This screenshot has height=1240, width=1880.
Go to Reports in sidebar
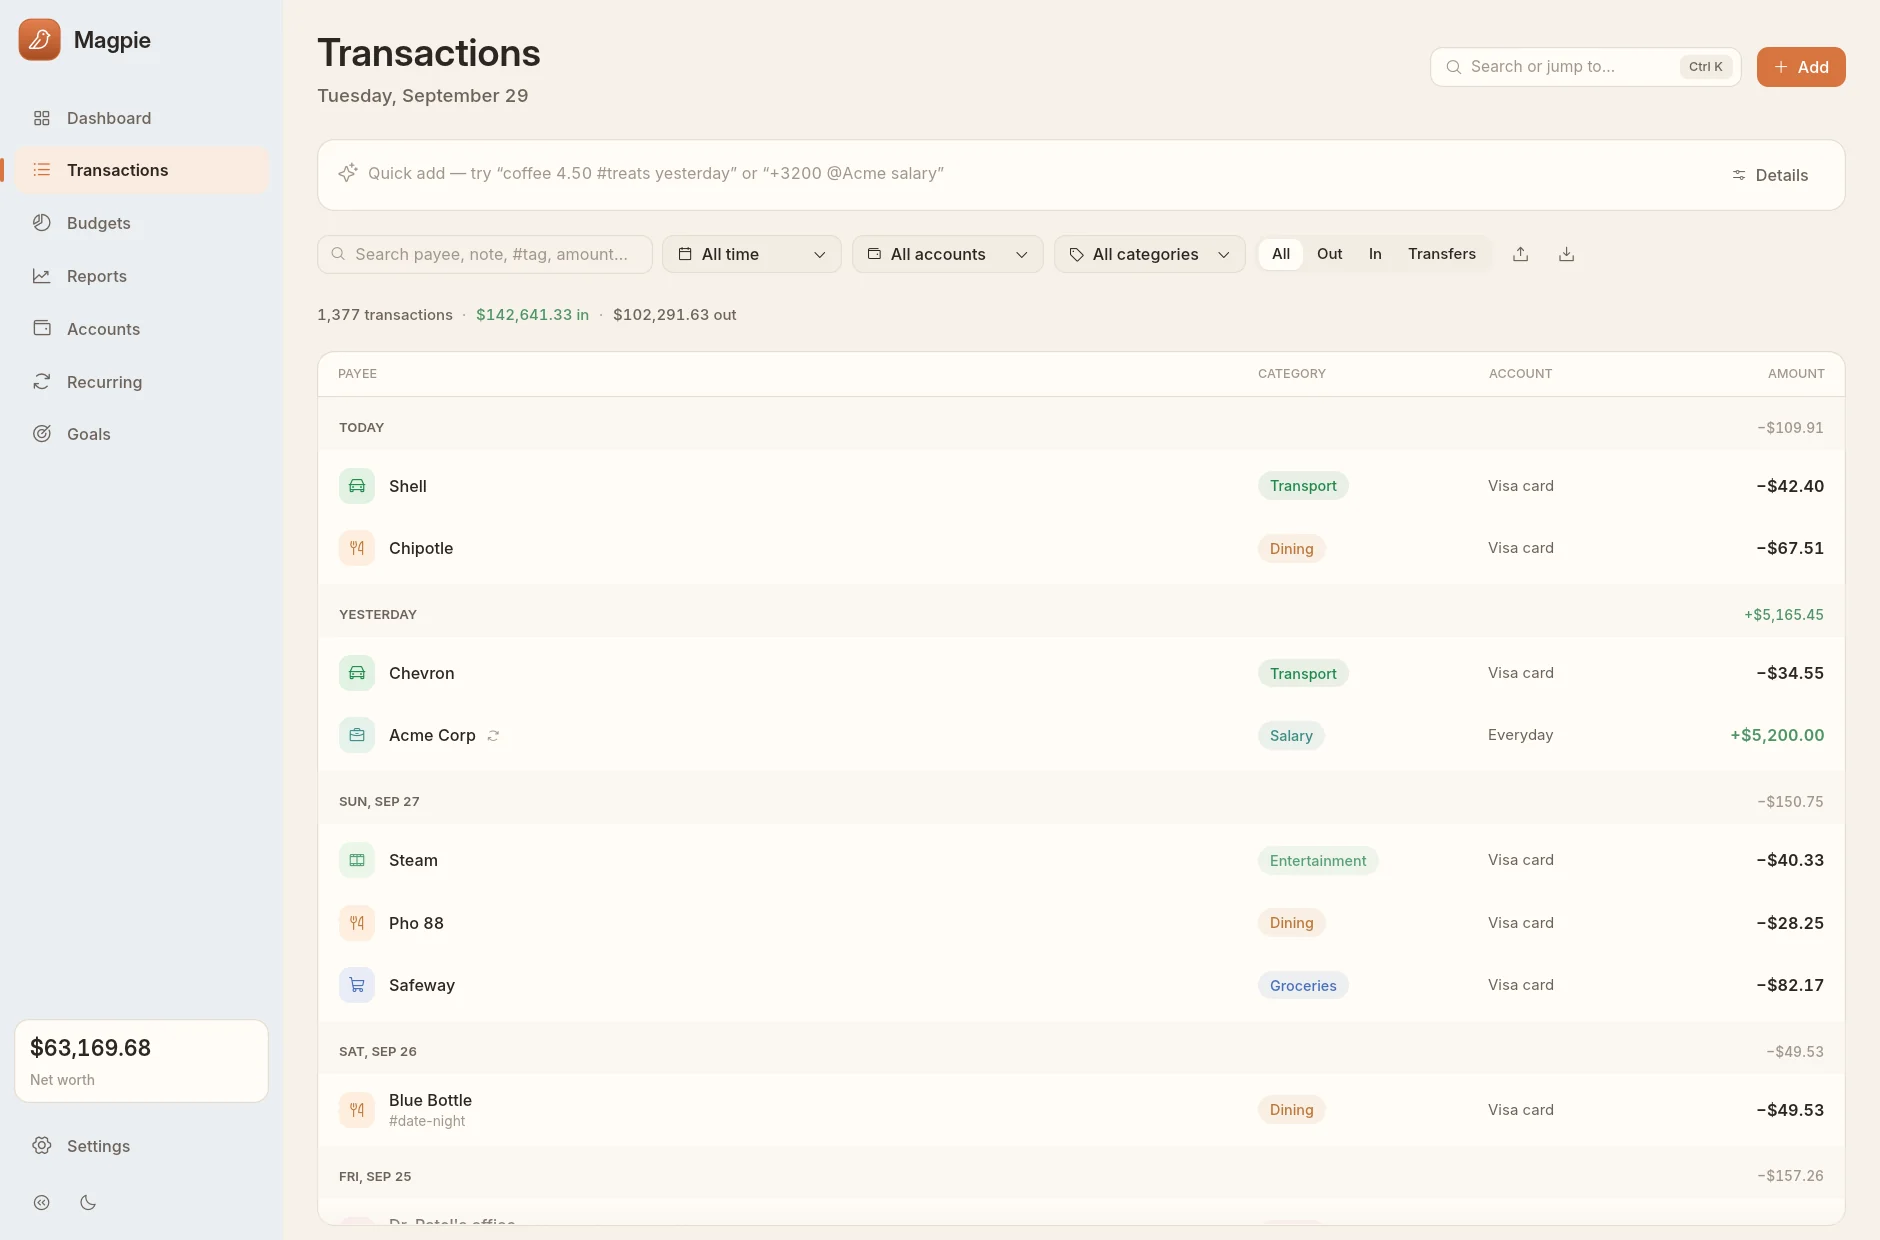pos(142,276)
